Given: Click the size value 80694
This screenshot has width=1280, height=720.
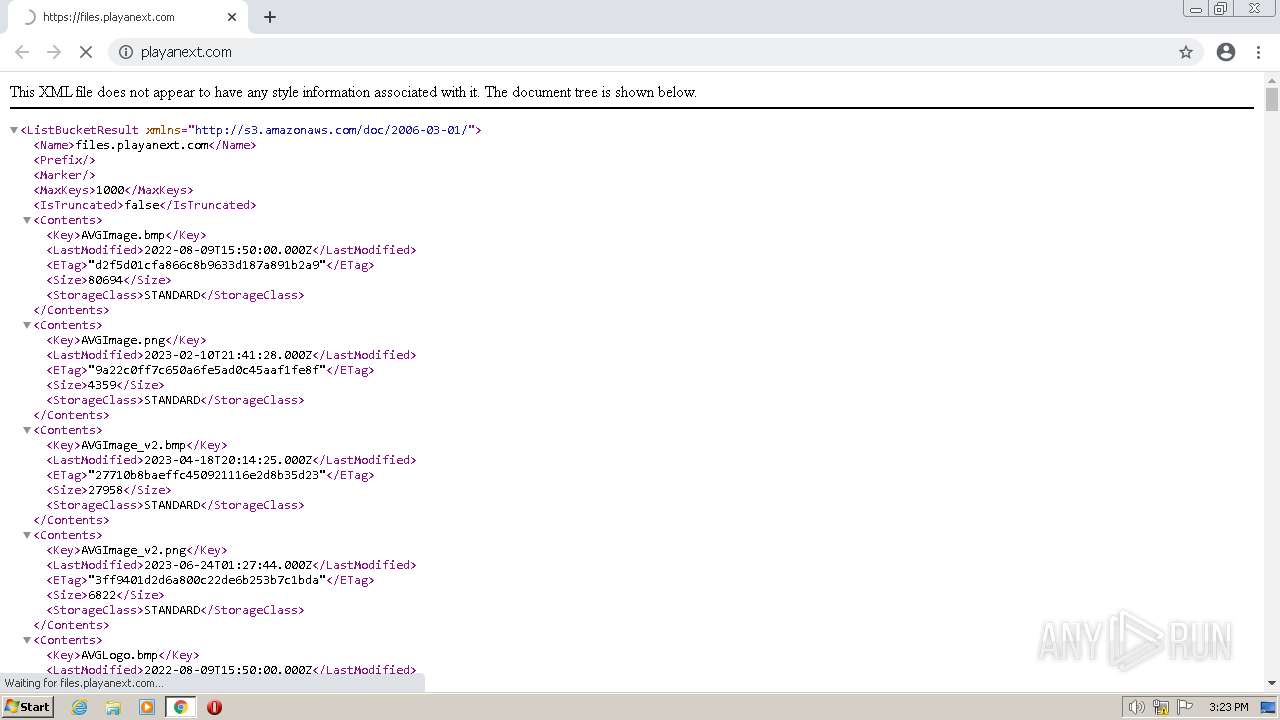Looking at the screenshot, I should tap(105, 280).
